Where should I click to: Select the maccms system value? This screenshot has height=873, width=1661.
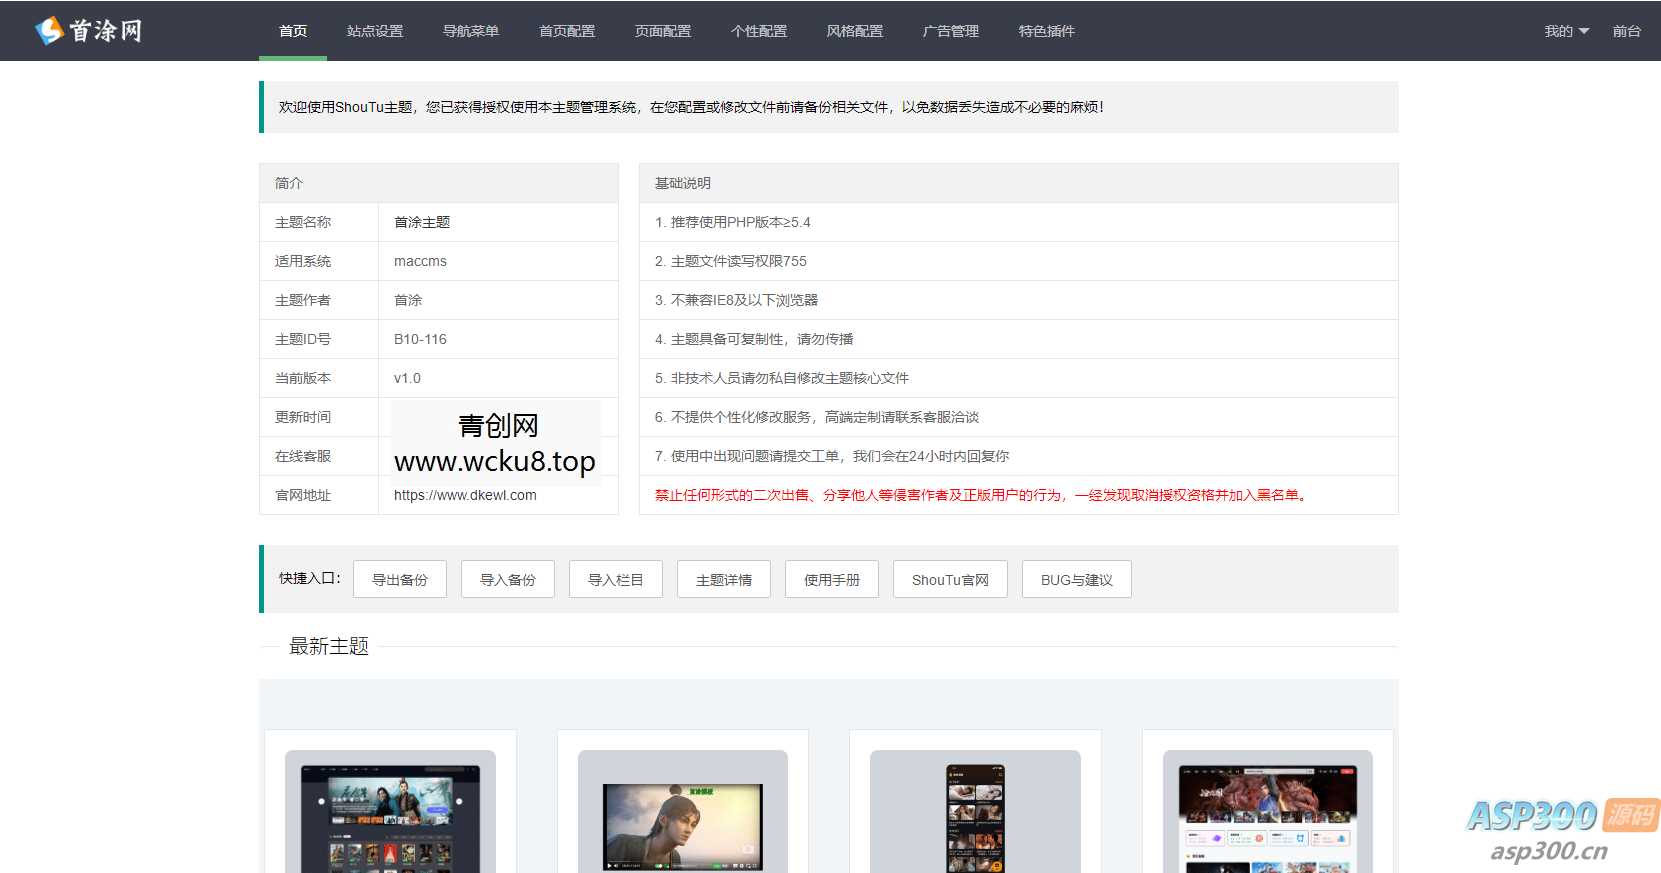pyautogui.click(x=420, y=261)
